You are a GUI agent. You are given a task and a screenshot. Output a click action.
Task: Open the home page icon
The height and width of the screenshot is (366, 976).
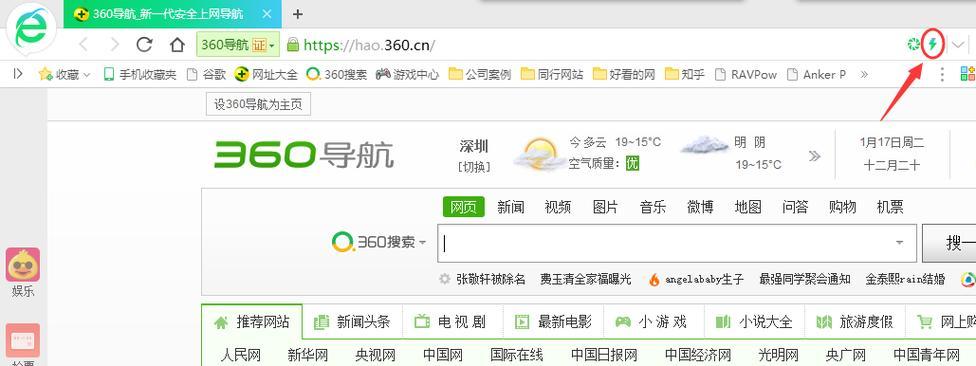click(177, 44)
